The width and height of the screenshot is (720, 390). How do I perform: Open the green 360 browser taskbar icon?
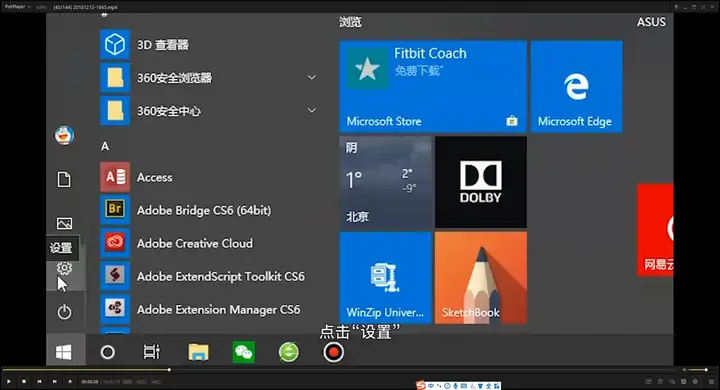(289, 352)
